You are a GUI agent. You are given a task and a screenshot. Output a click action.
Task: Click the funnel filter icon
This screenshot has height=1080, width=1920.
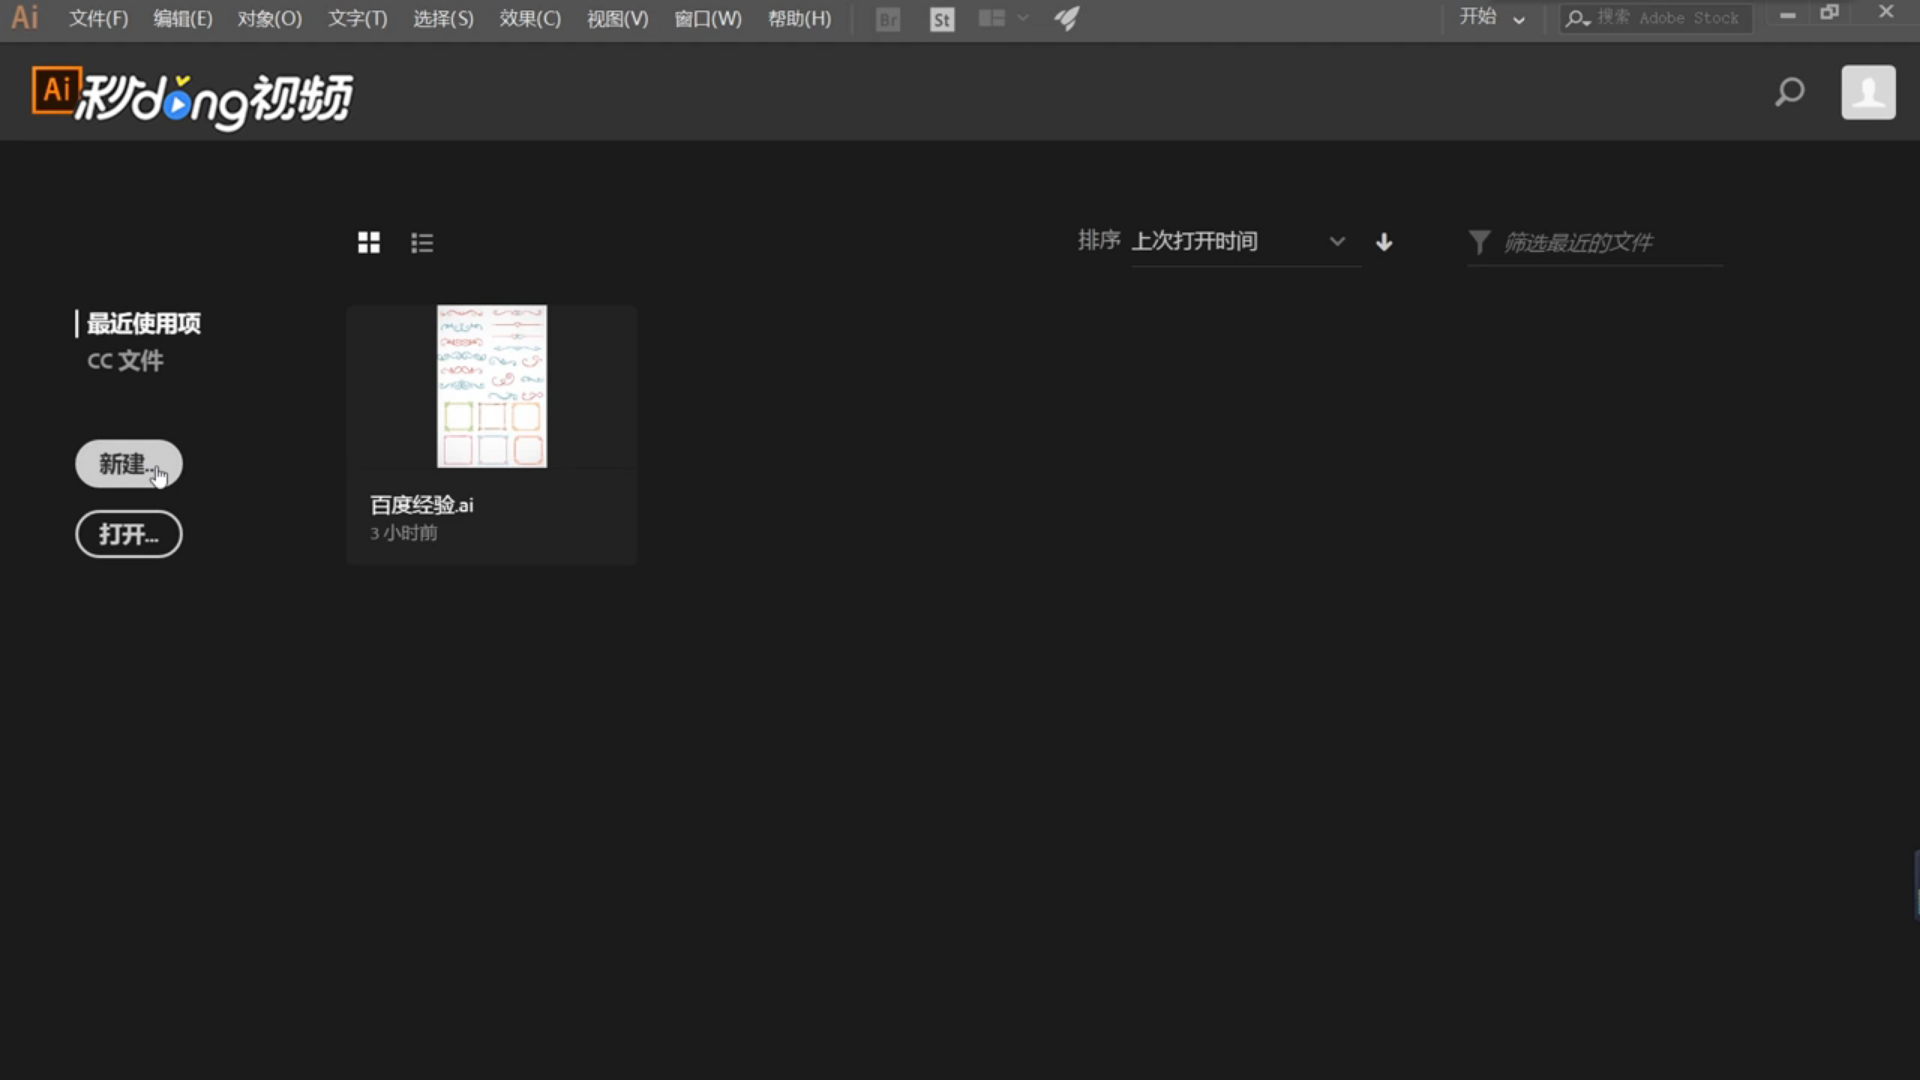tap(1479, 242)
